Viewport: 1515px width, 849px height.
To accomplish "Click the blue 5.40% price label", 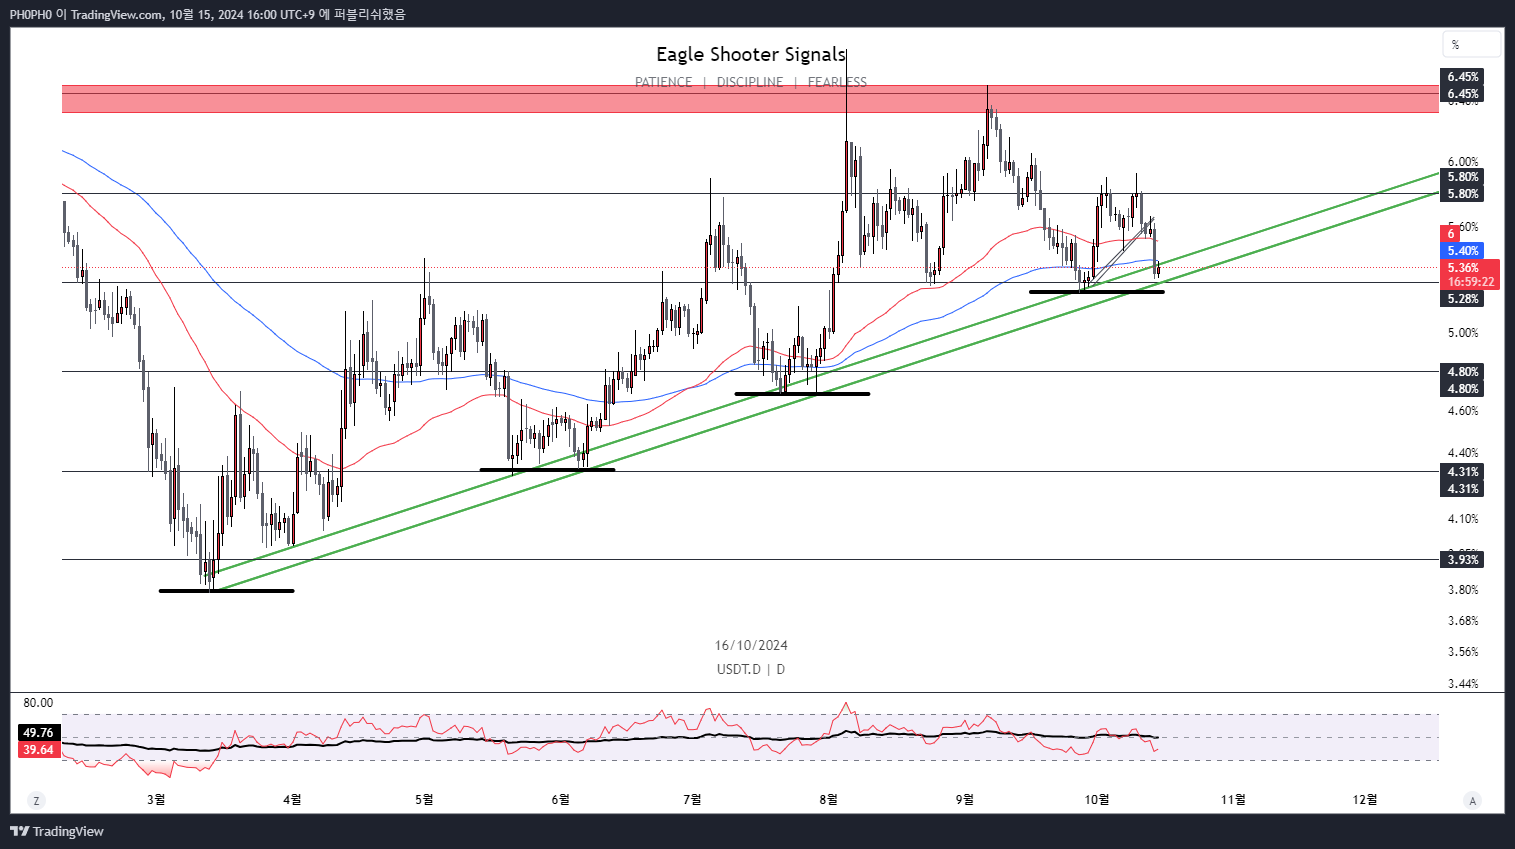I will click(1463, 251).
